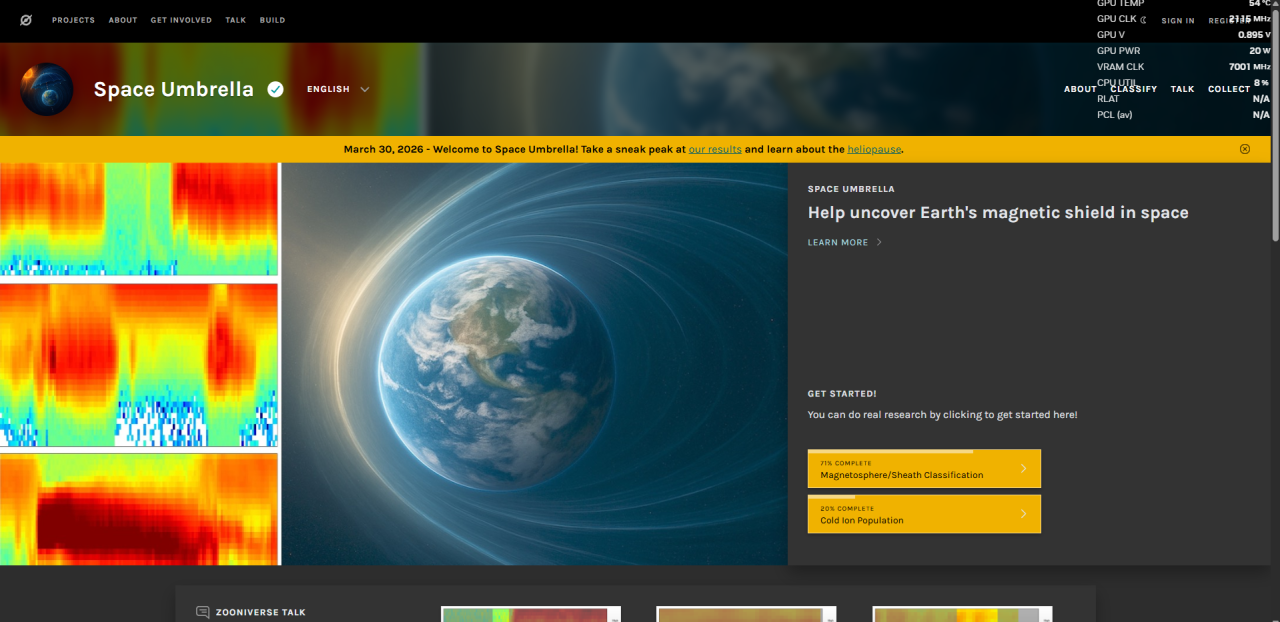
Task: Click the arrow on Magnetosphere/Sheath Classification button
Action: tap(1023, 469)
